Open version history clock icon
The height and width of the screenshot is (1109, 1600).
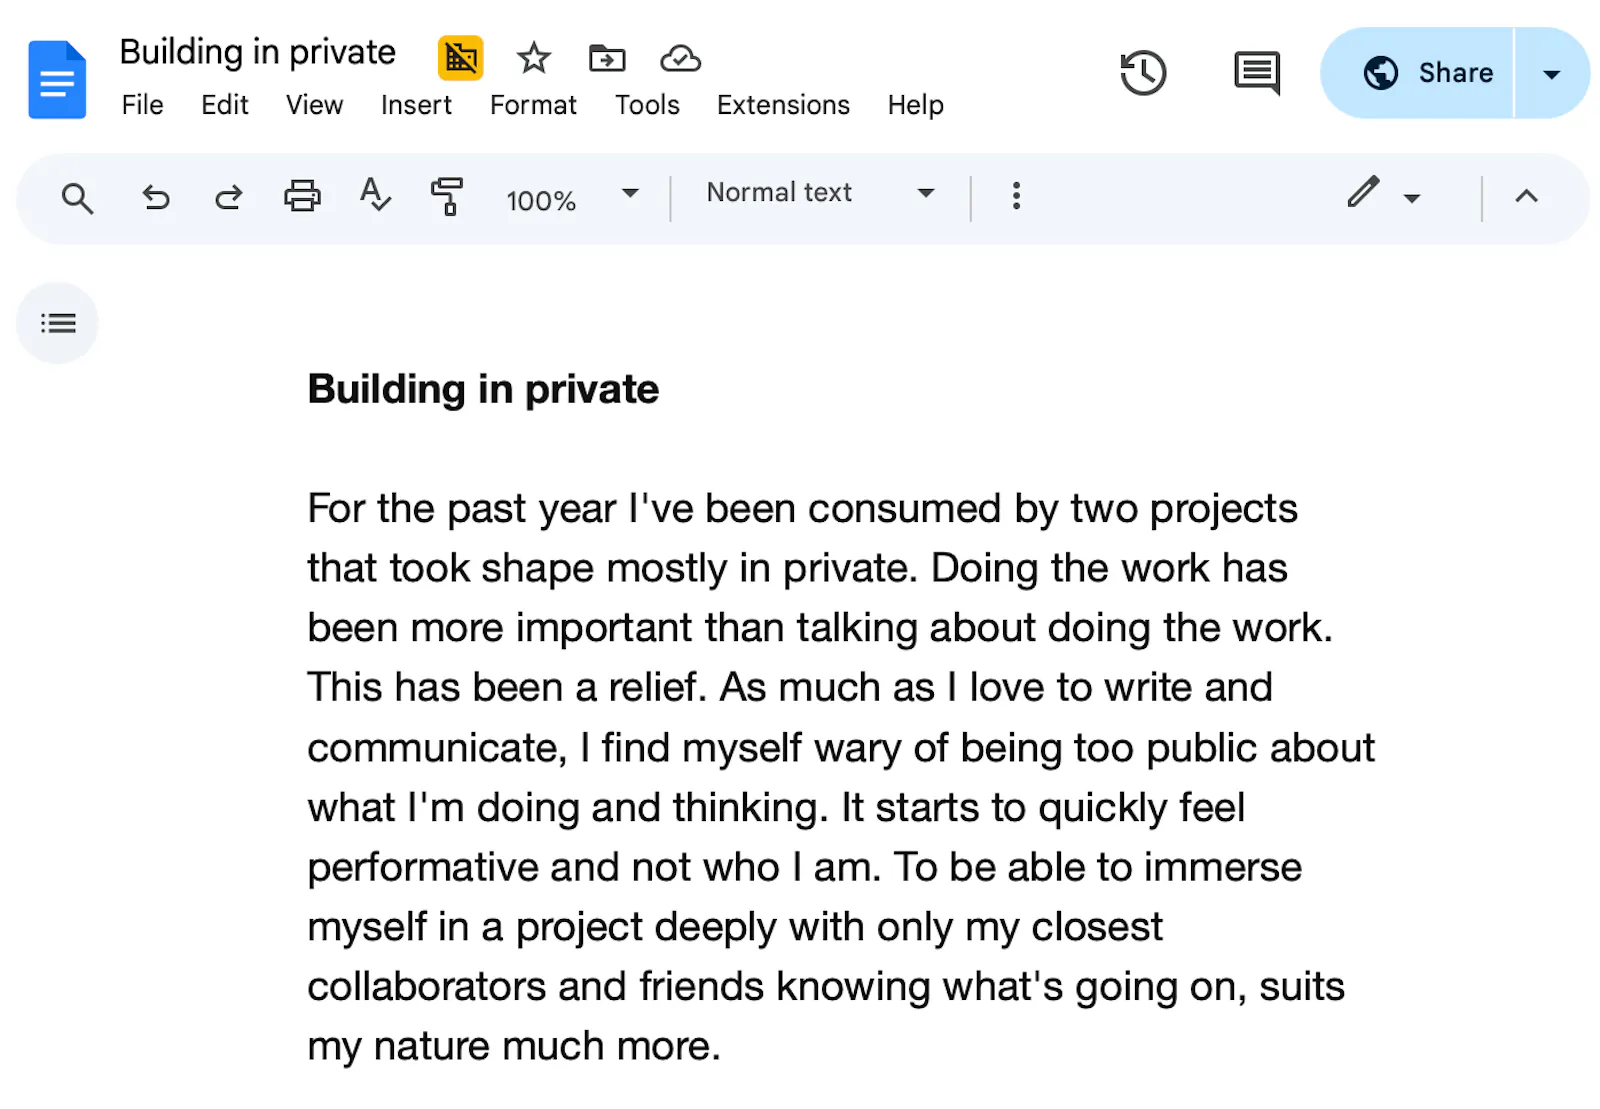1143,73
